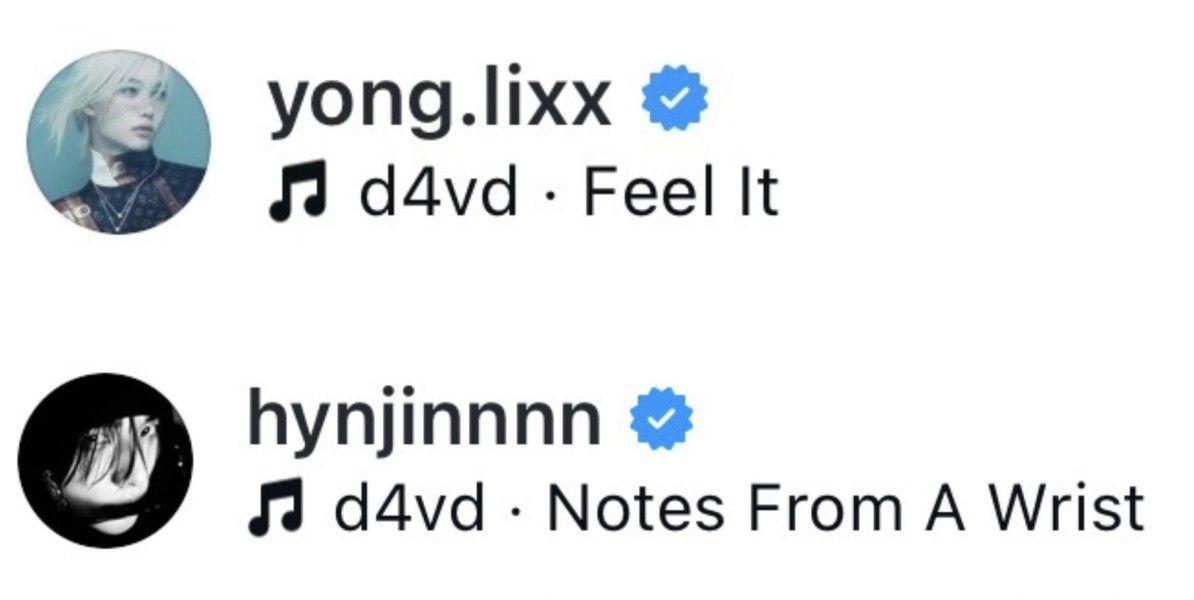This screenshot has height=600, width=1194.
Task: Click the verified badge next to hynjinnnn
Action: (661, 420)
